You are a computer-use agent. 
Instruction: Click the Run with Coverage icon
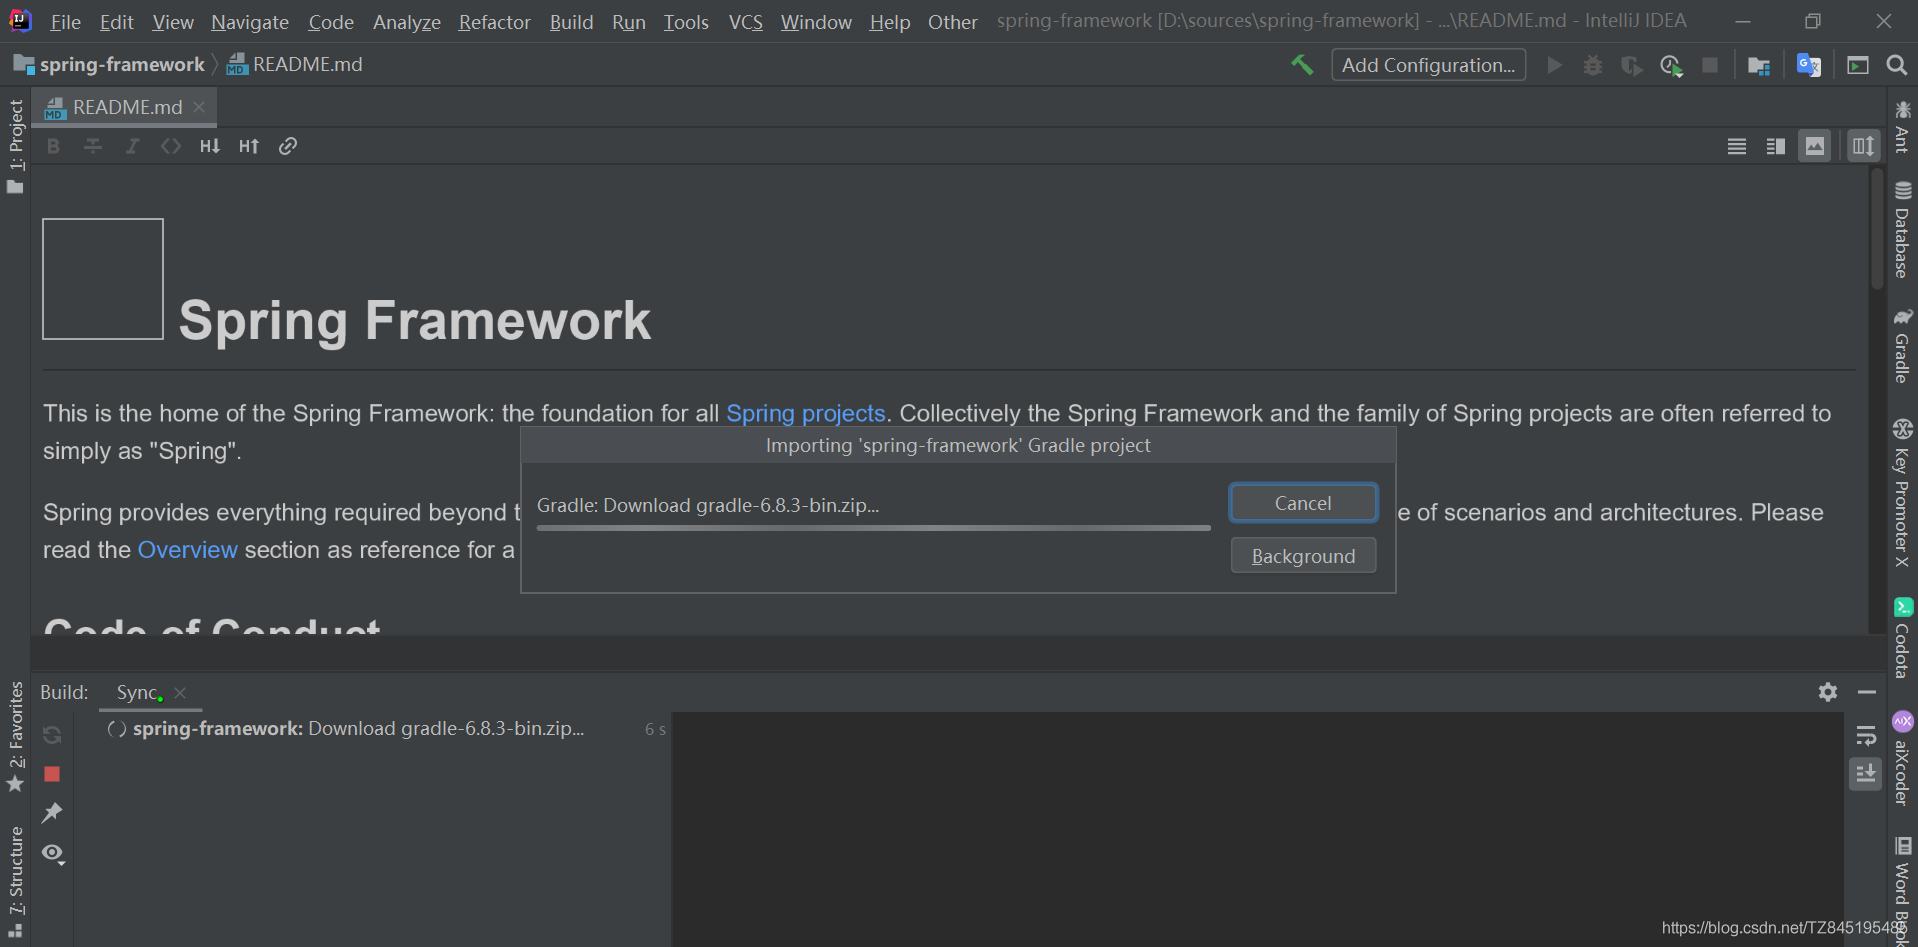coord(1632,65)
